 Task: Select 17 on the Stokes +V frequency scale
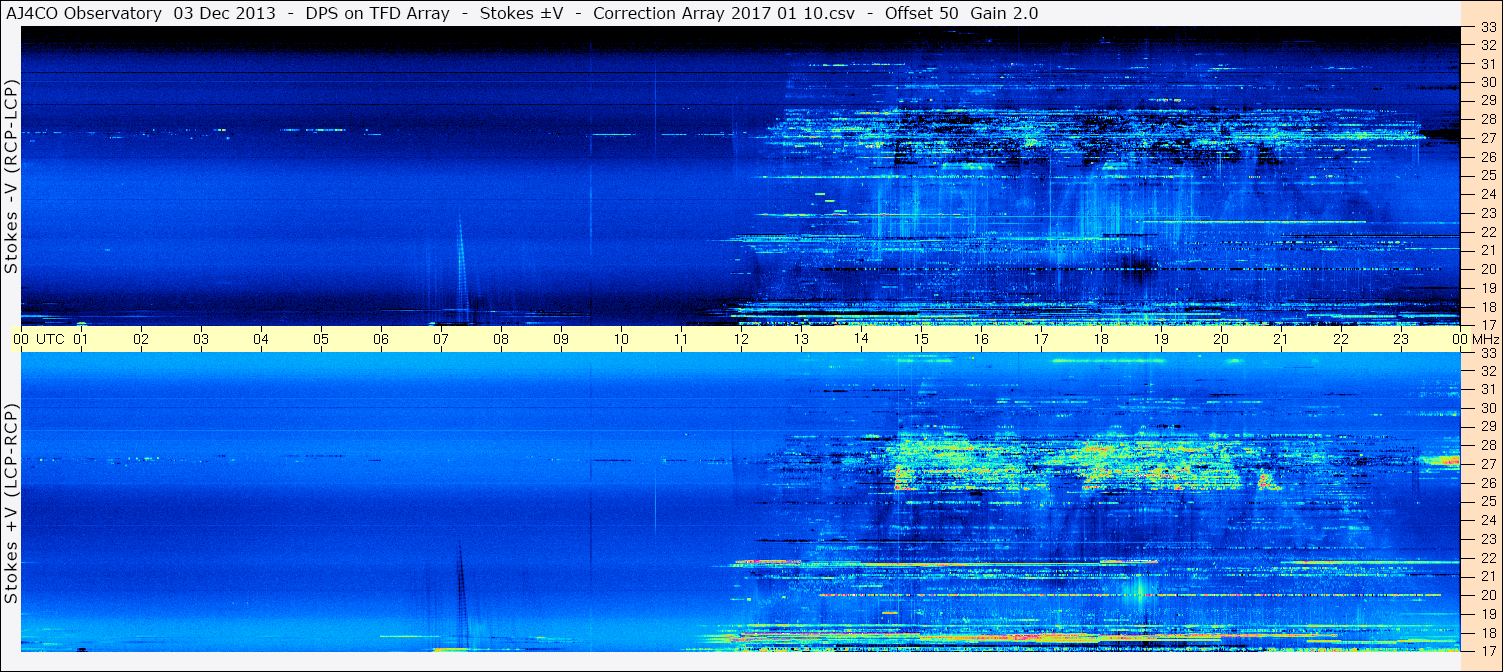click(1487, 650)
